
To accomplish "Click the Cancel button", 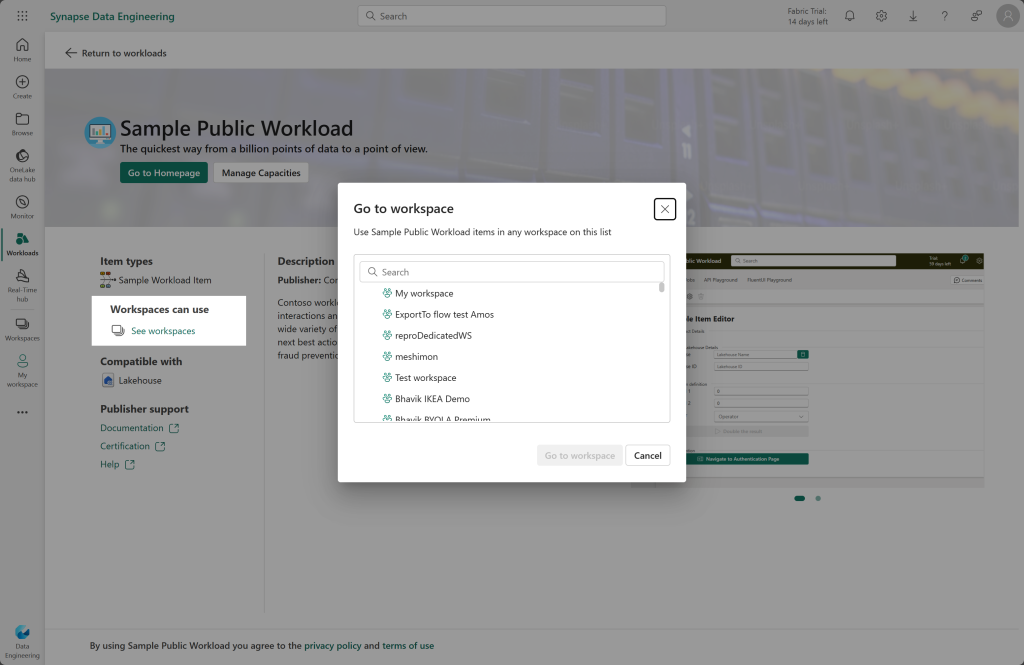I will point(648,455).
